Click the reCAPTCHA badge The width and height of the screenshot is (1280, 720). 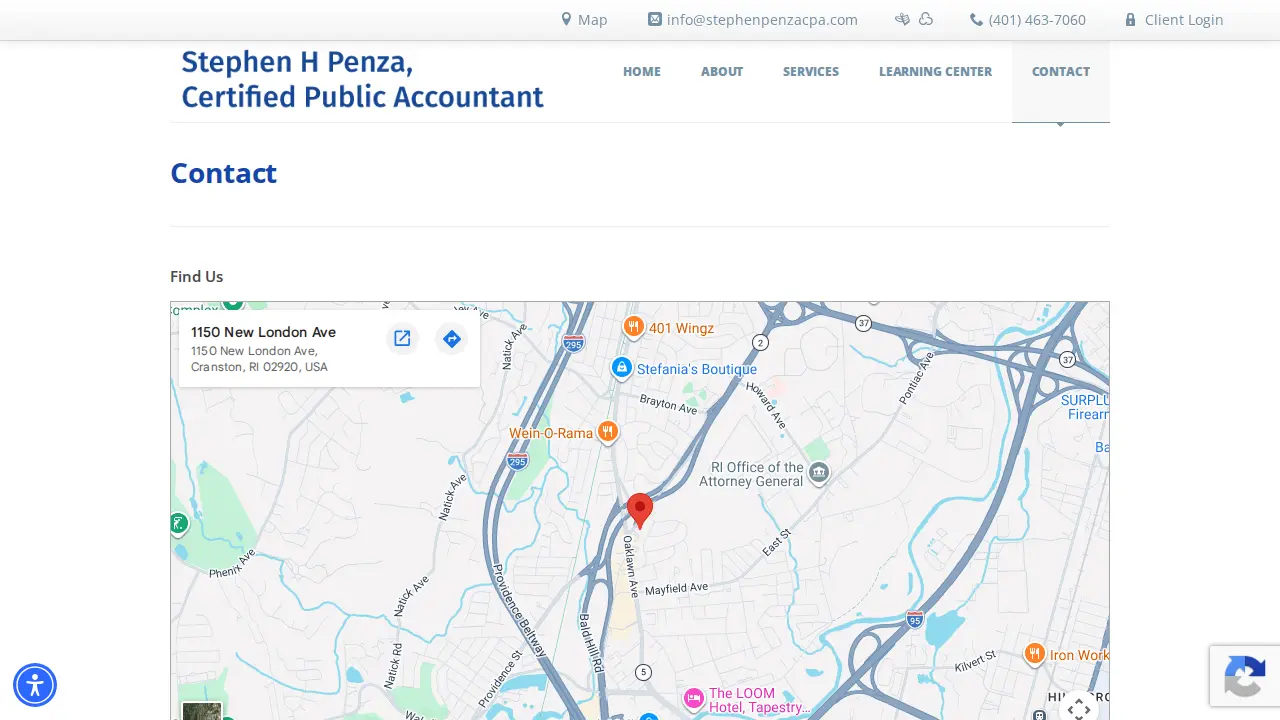(x=1245, y=676)
